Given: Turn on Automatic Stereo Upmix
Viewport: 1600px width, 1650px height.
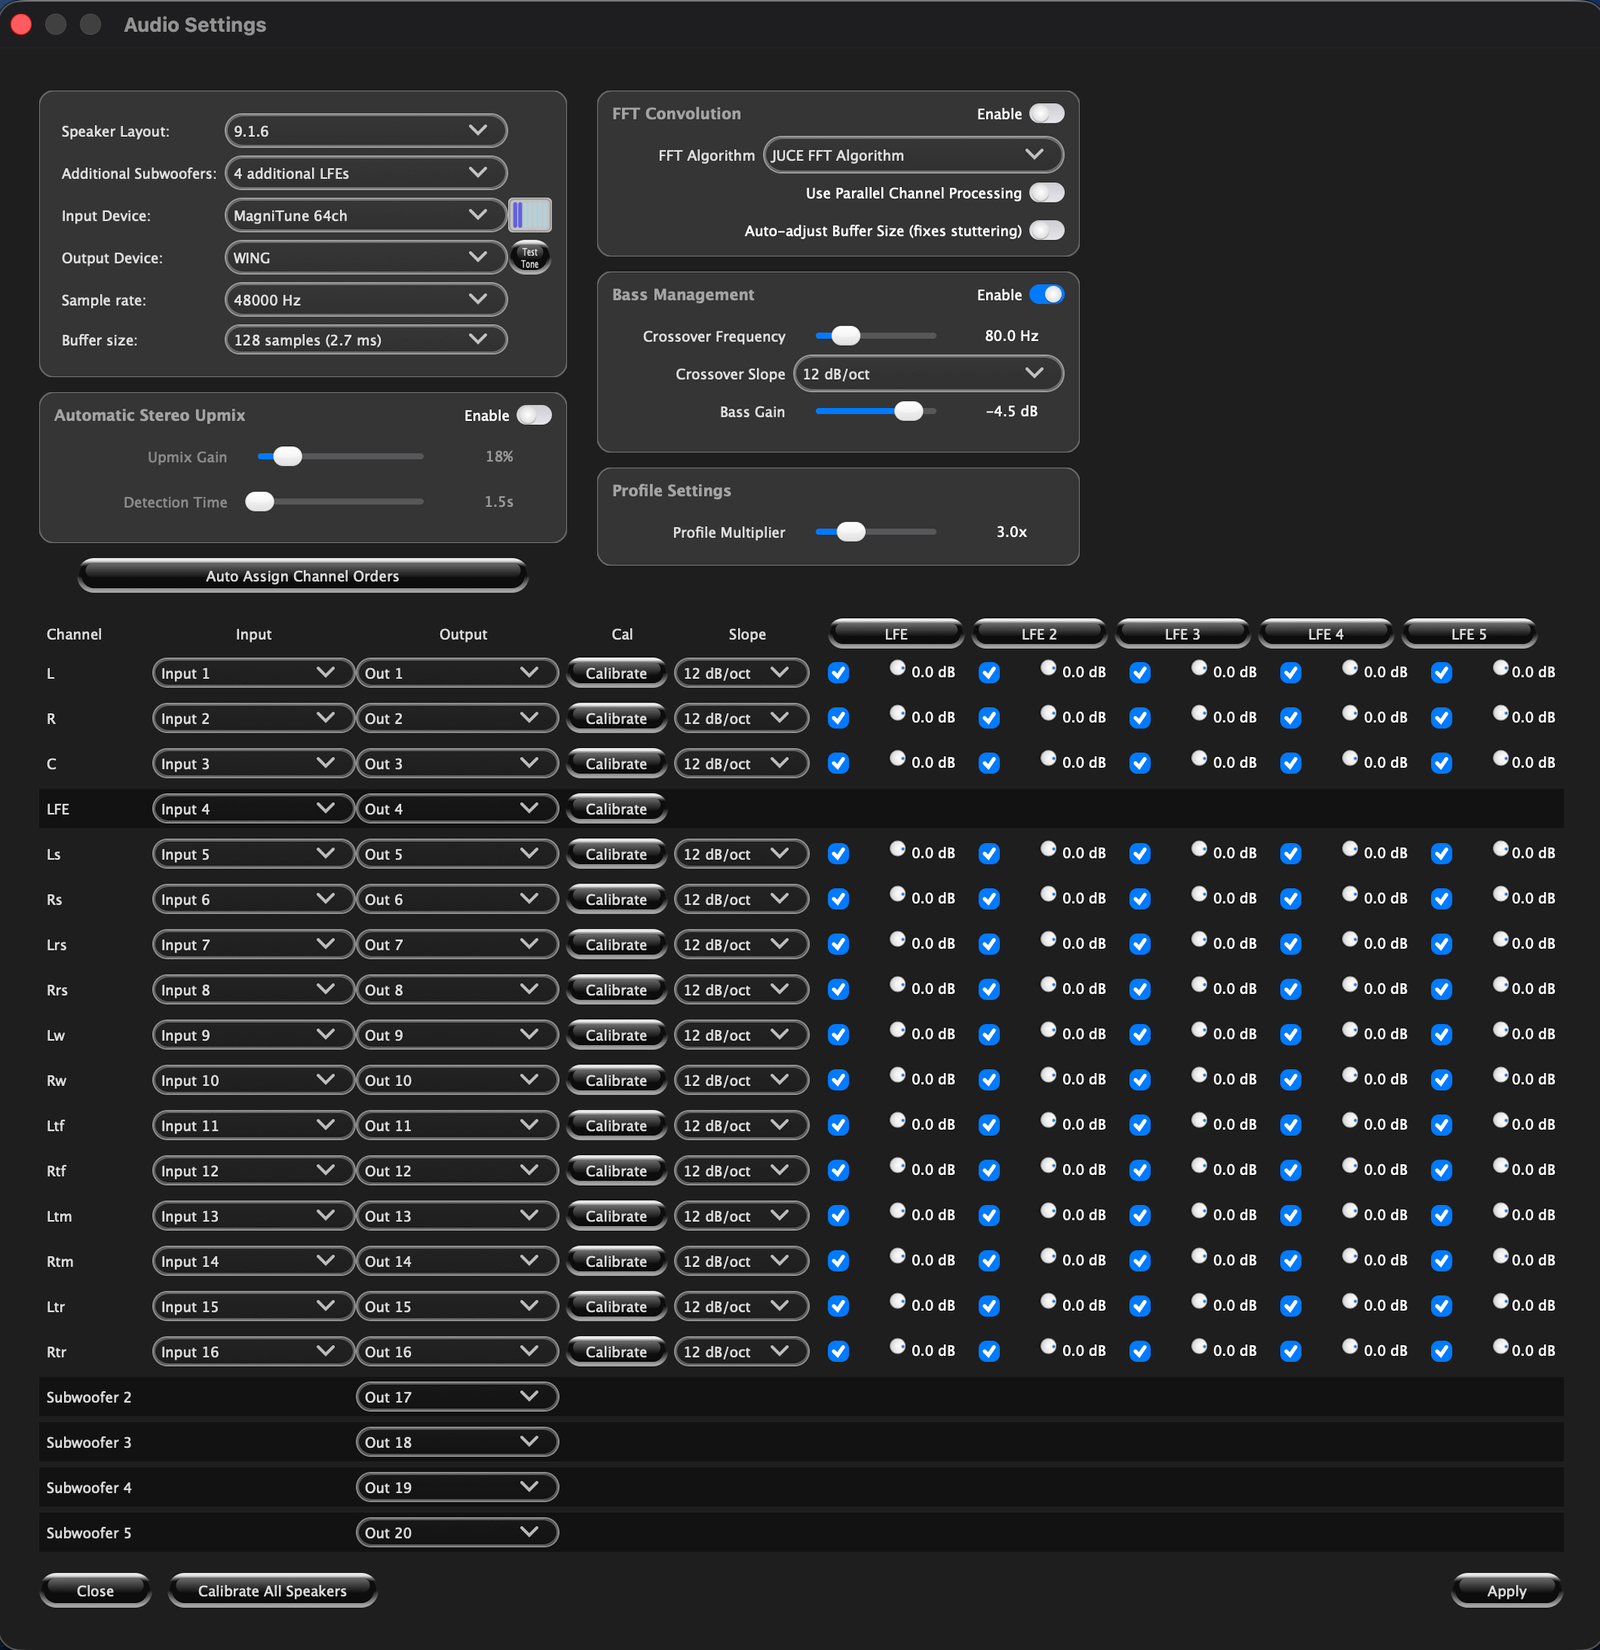Looking at the screenshot, I should point(534,416).
